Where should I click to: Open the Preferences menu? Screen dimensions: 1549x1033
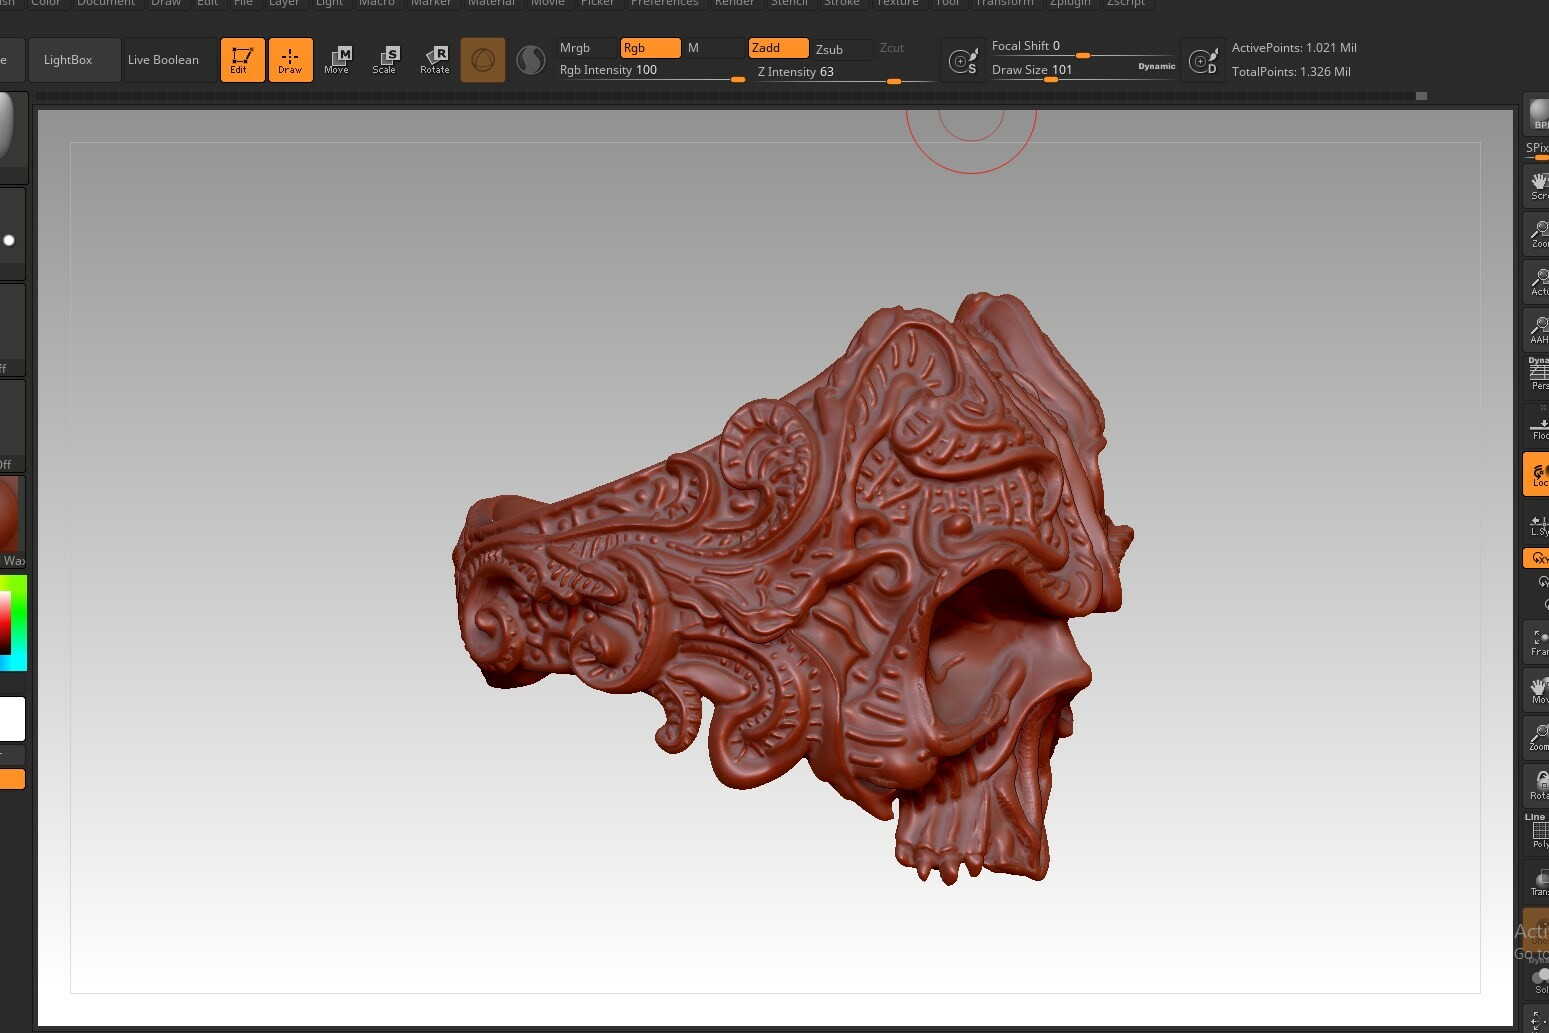pyautogui.click(x=665, y=4)
